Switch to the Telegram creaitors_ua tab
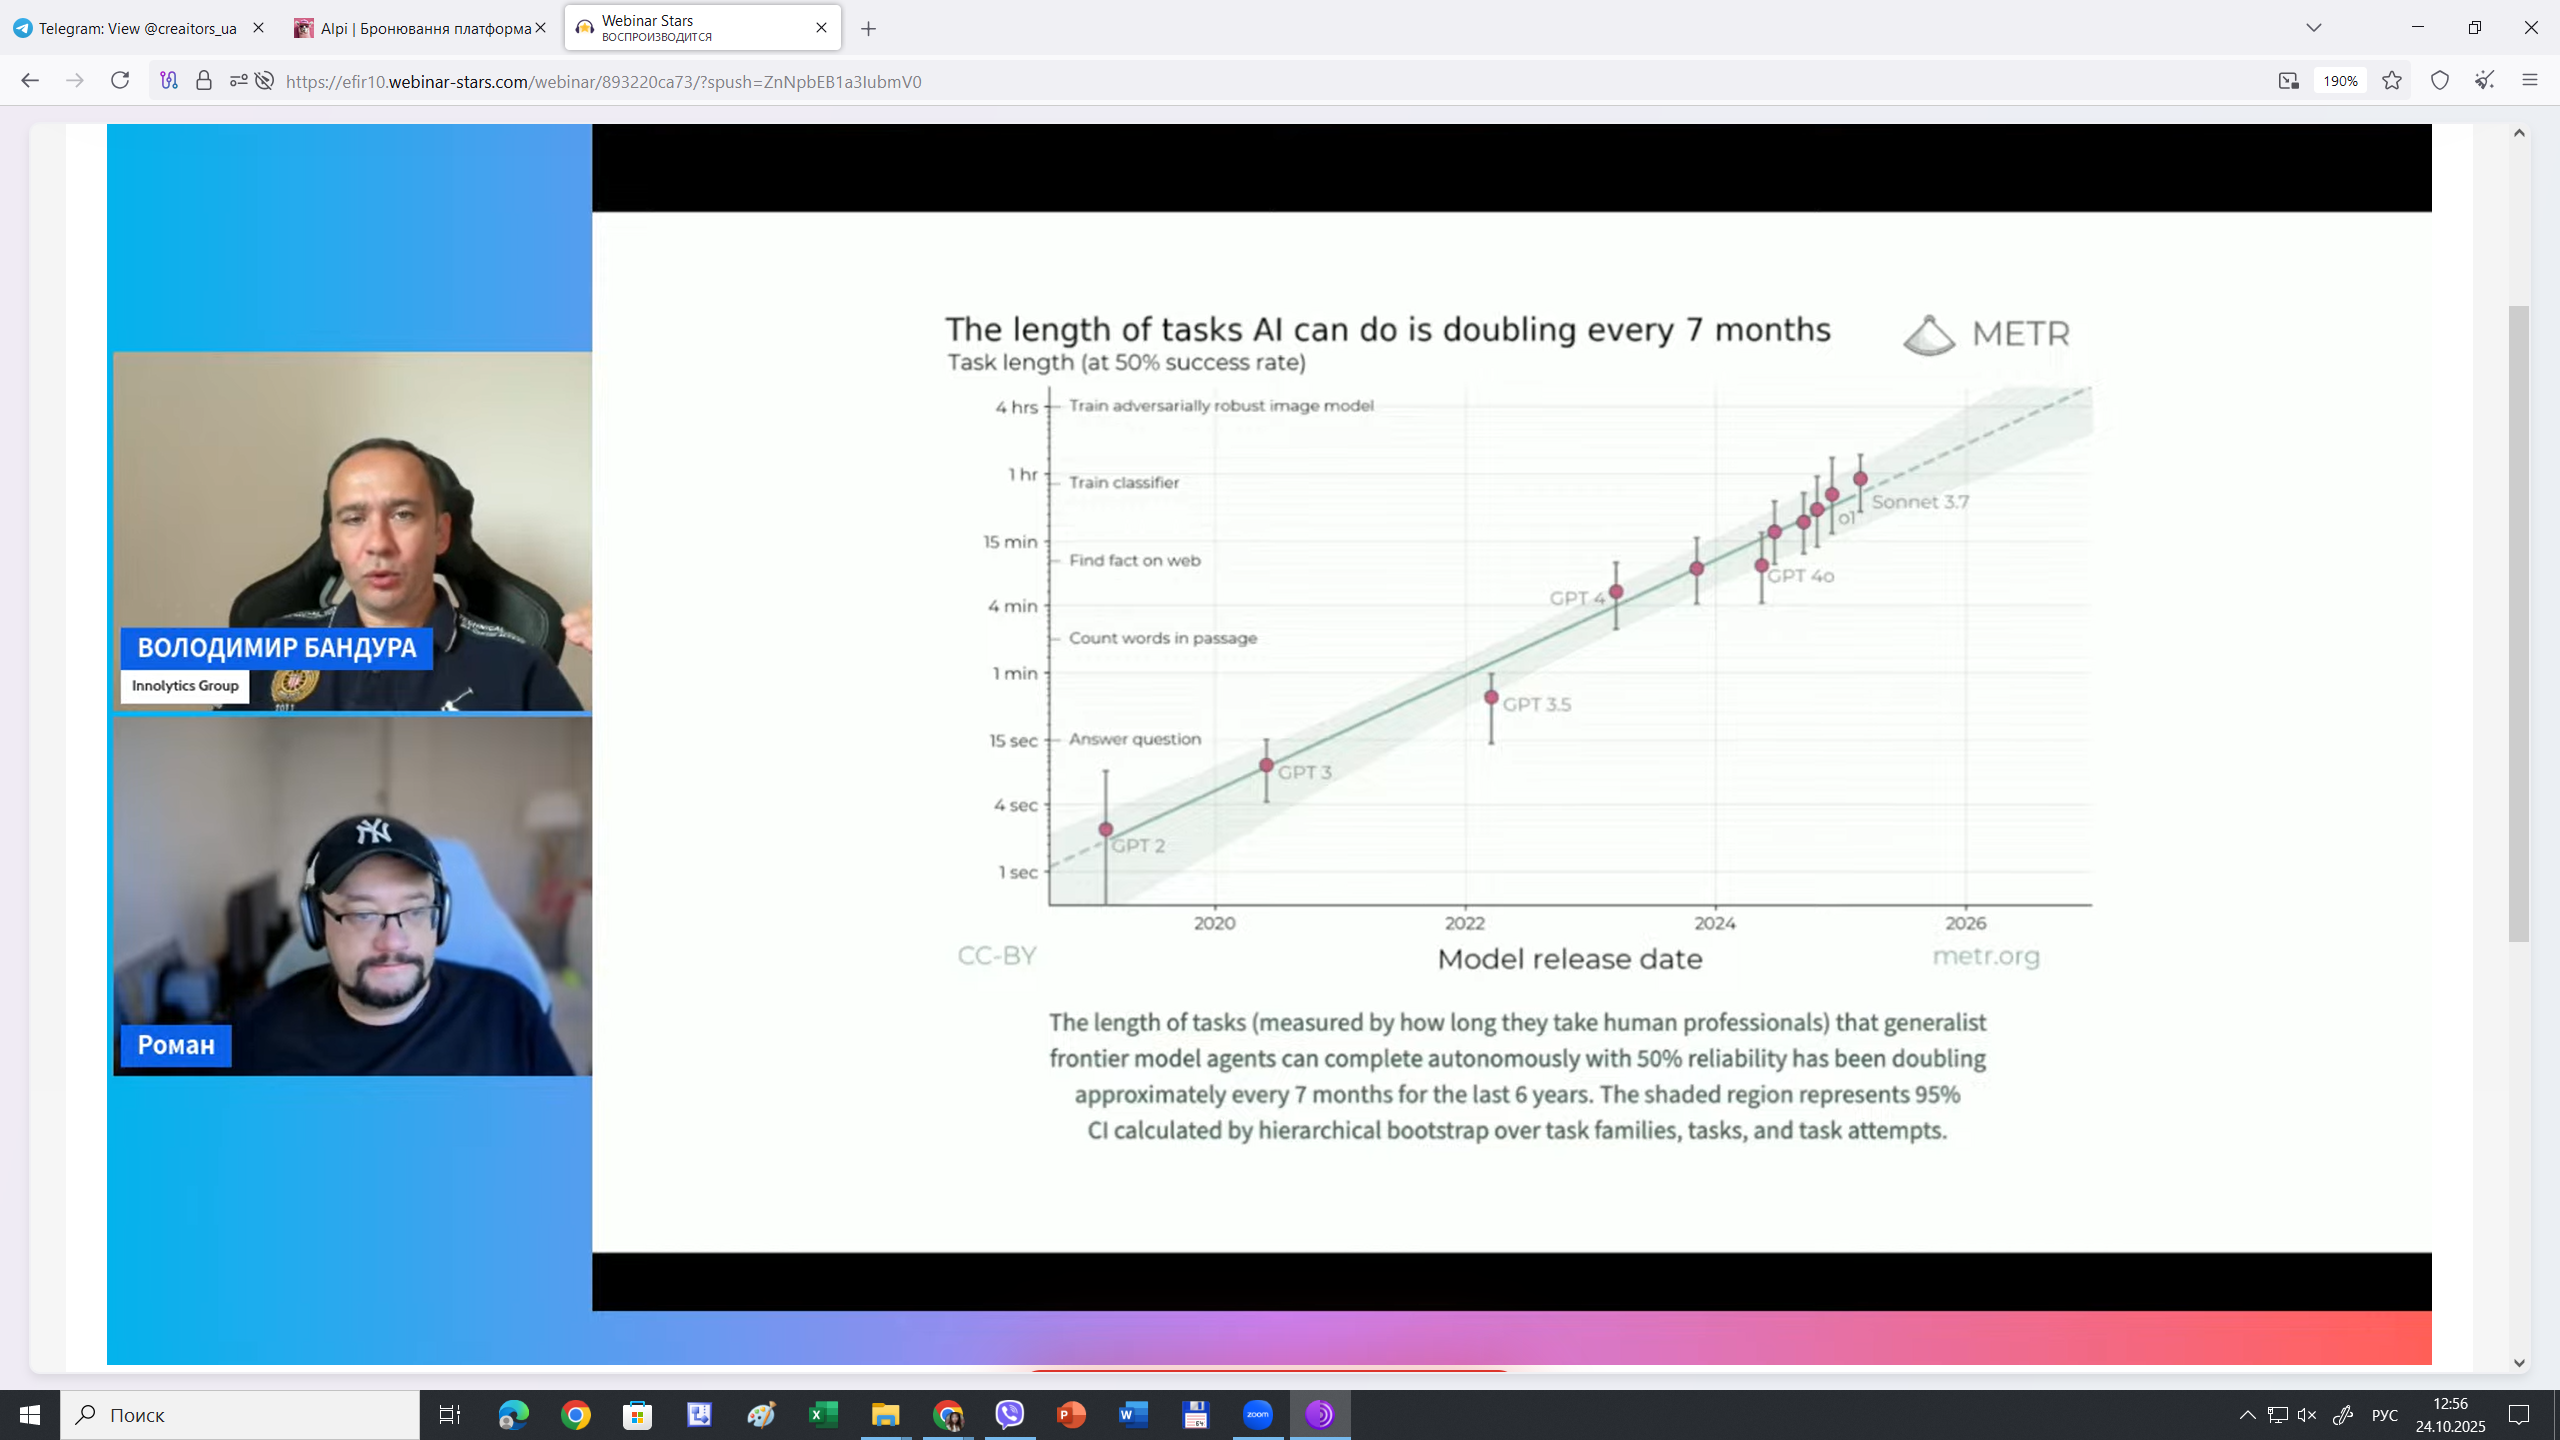The image size is (2560, 1440). [x=137, y=28]
